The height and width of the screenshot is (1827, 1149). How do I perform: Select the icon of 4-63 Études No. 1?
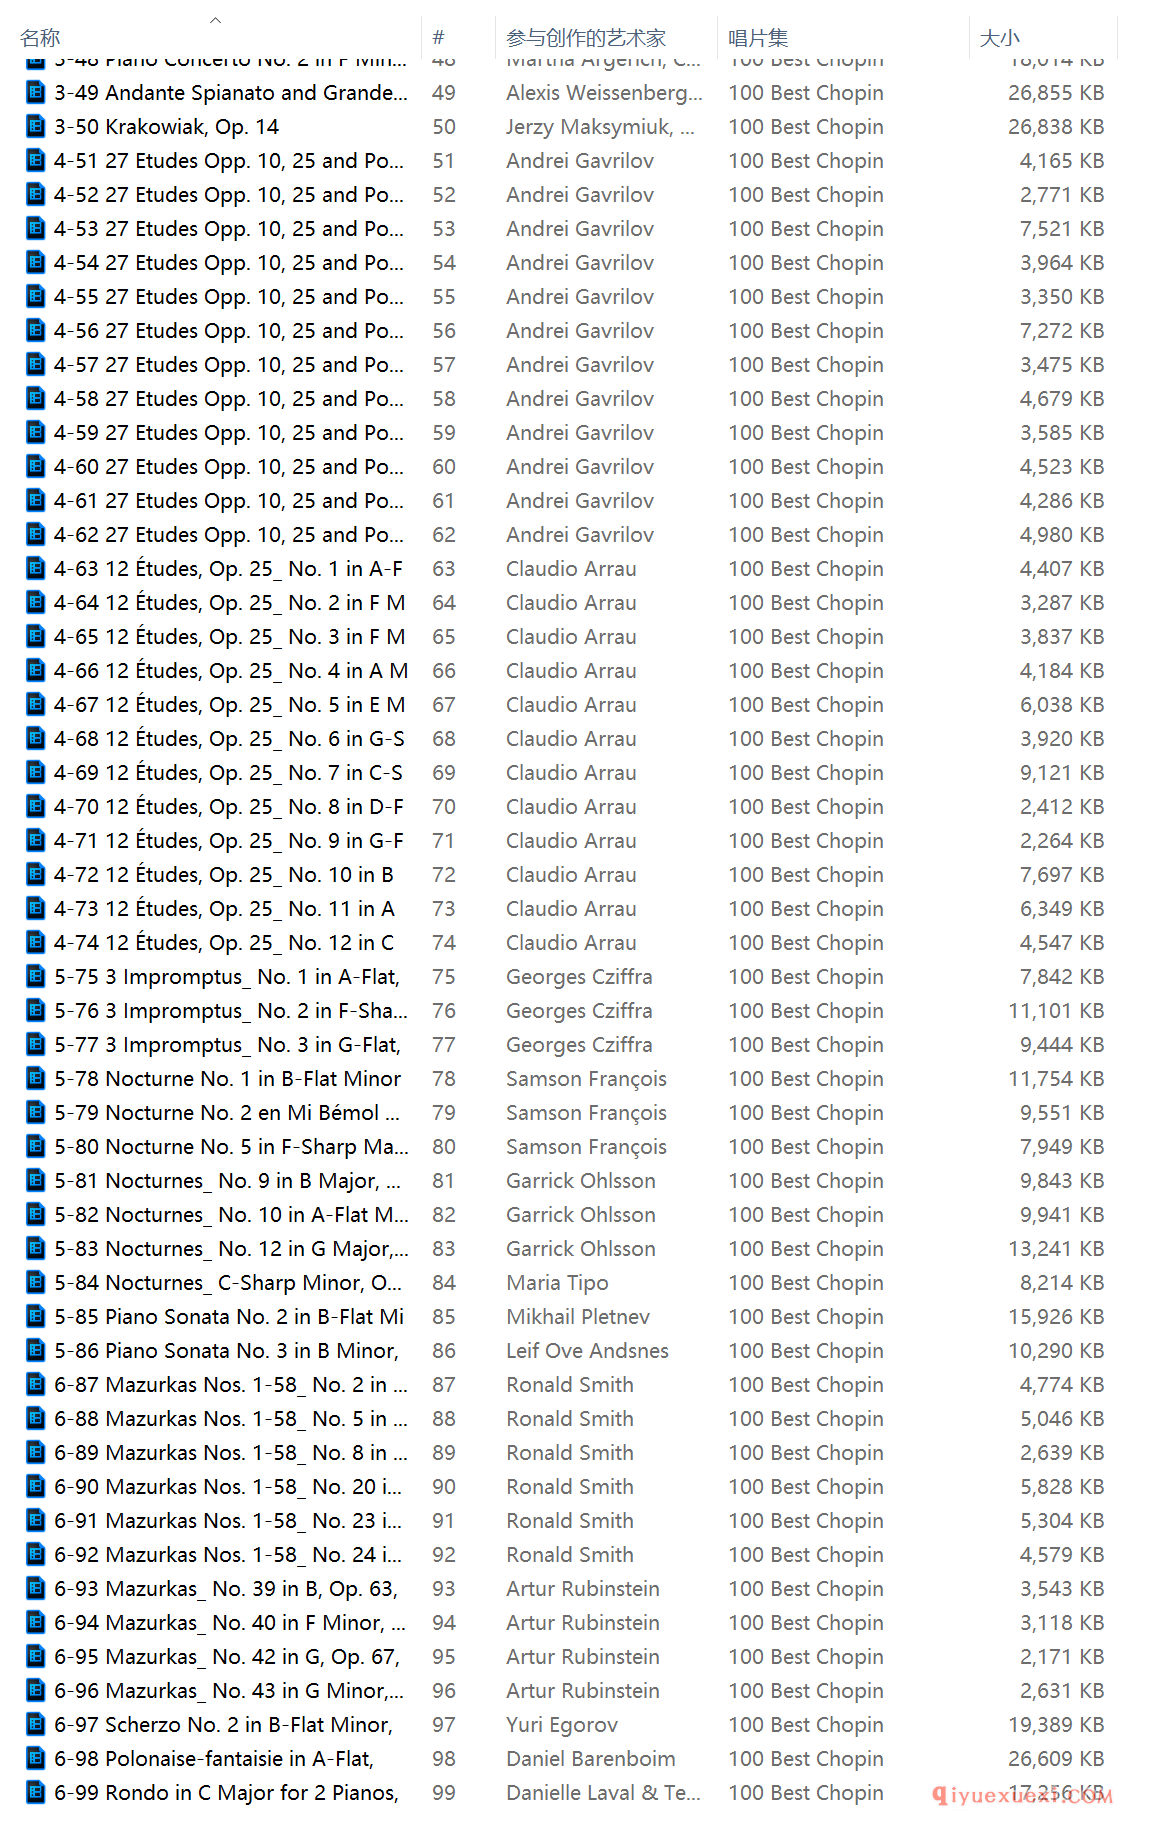tap(36, 569)
